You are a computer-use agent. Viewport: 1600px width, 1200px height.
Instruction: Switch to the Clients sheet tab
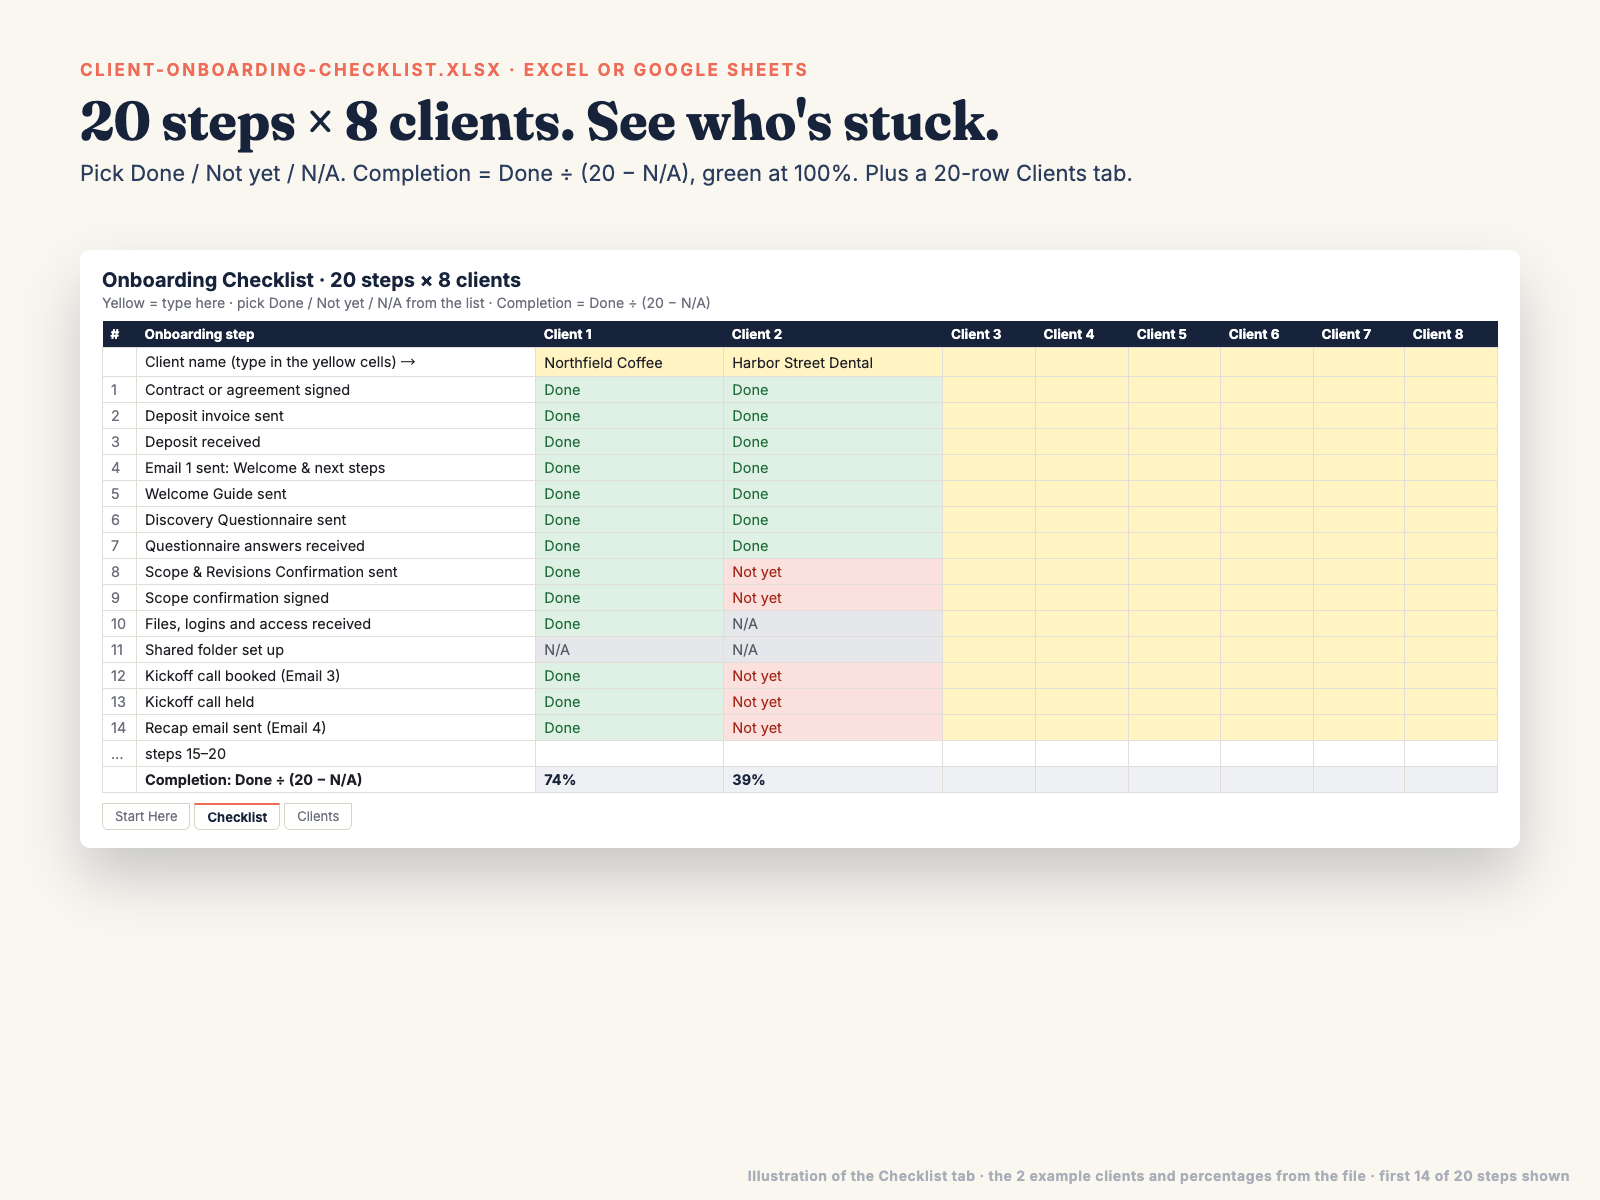[x=318, y=816]
